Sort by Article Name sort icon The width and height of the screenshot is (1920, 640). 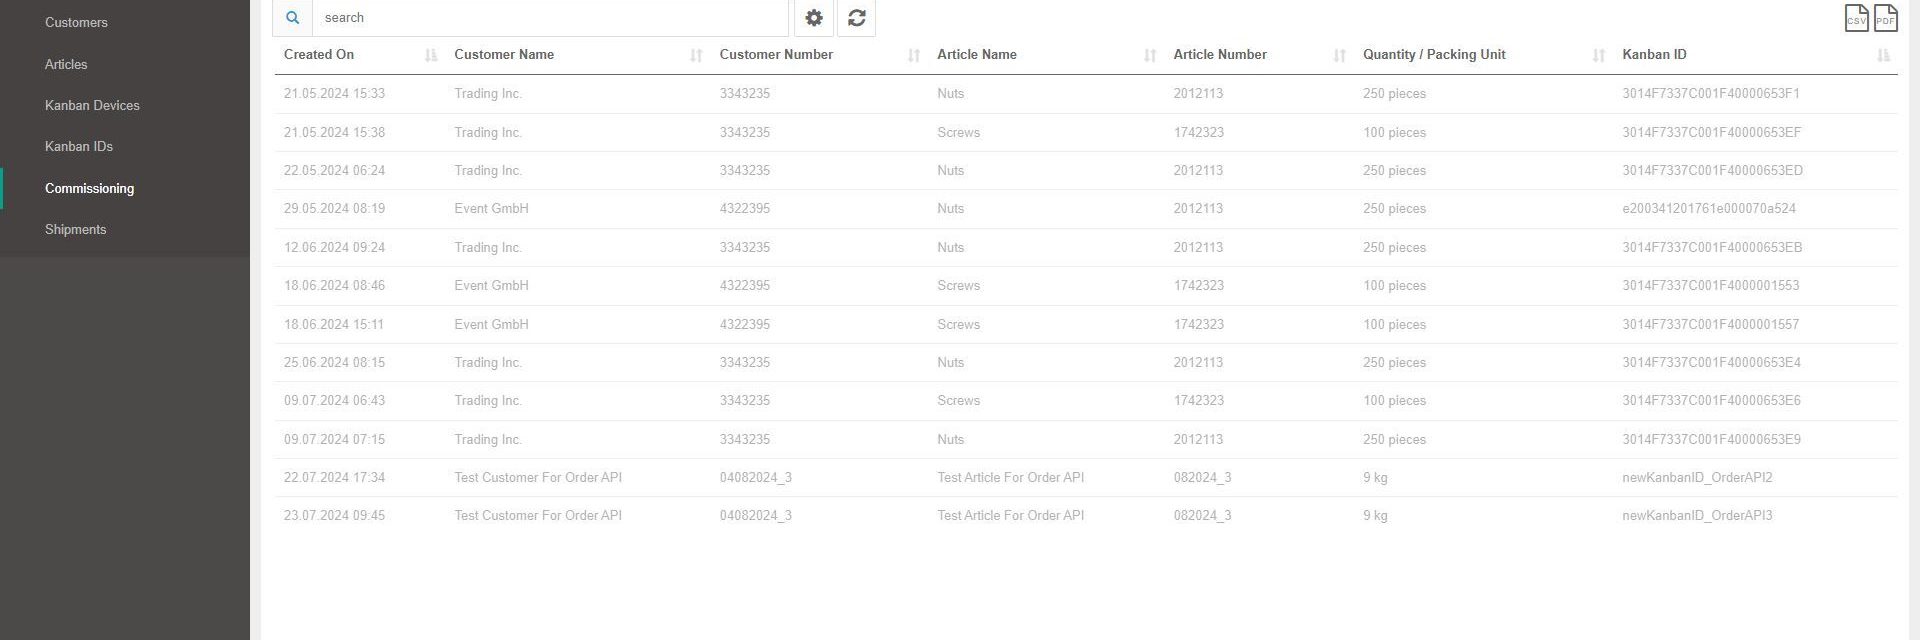click(1150, 55)
